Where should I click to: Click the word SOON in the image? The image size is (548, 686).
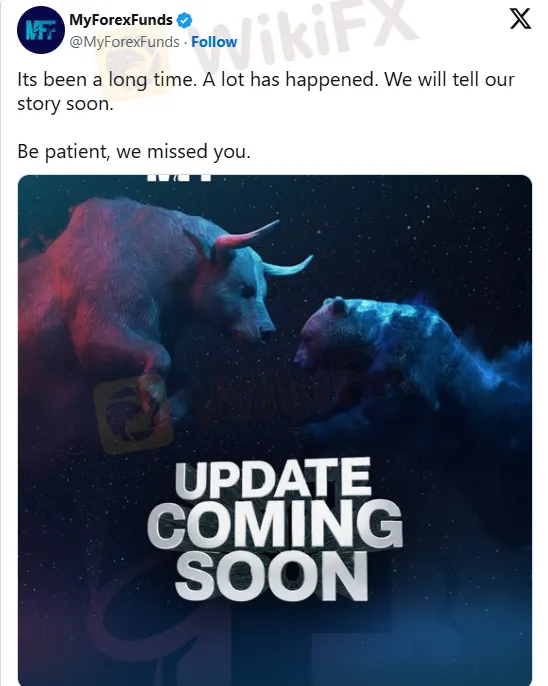pos(271,575)
